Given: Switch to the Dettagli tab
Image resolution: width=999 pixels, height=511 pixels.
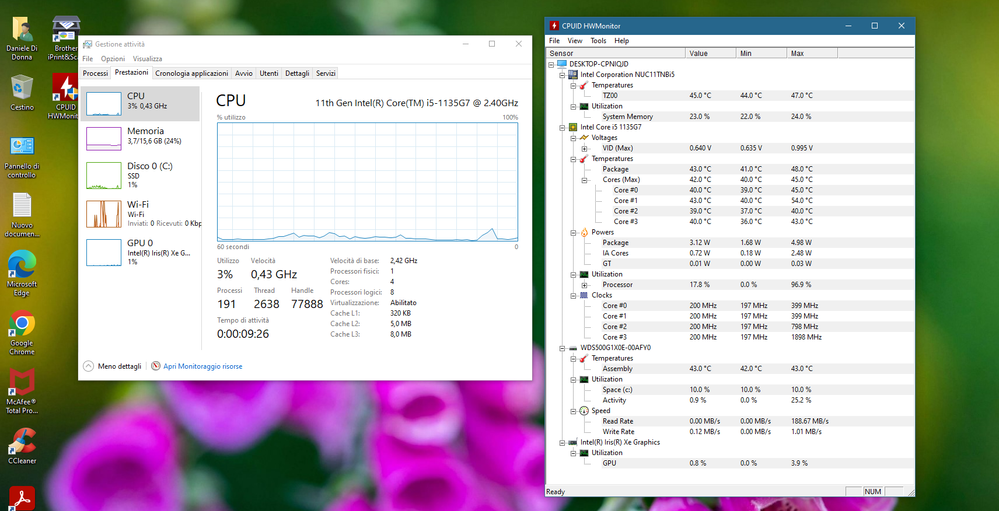Looking at the screenshot, I should click(297, 73).
